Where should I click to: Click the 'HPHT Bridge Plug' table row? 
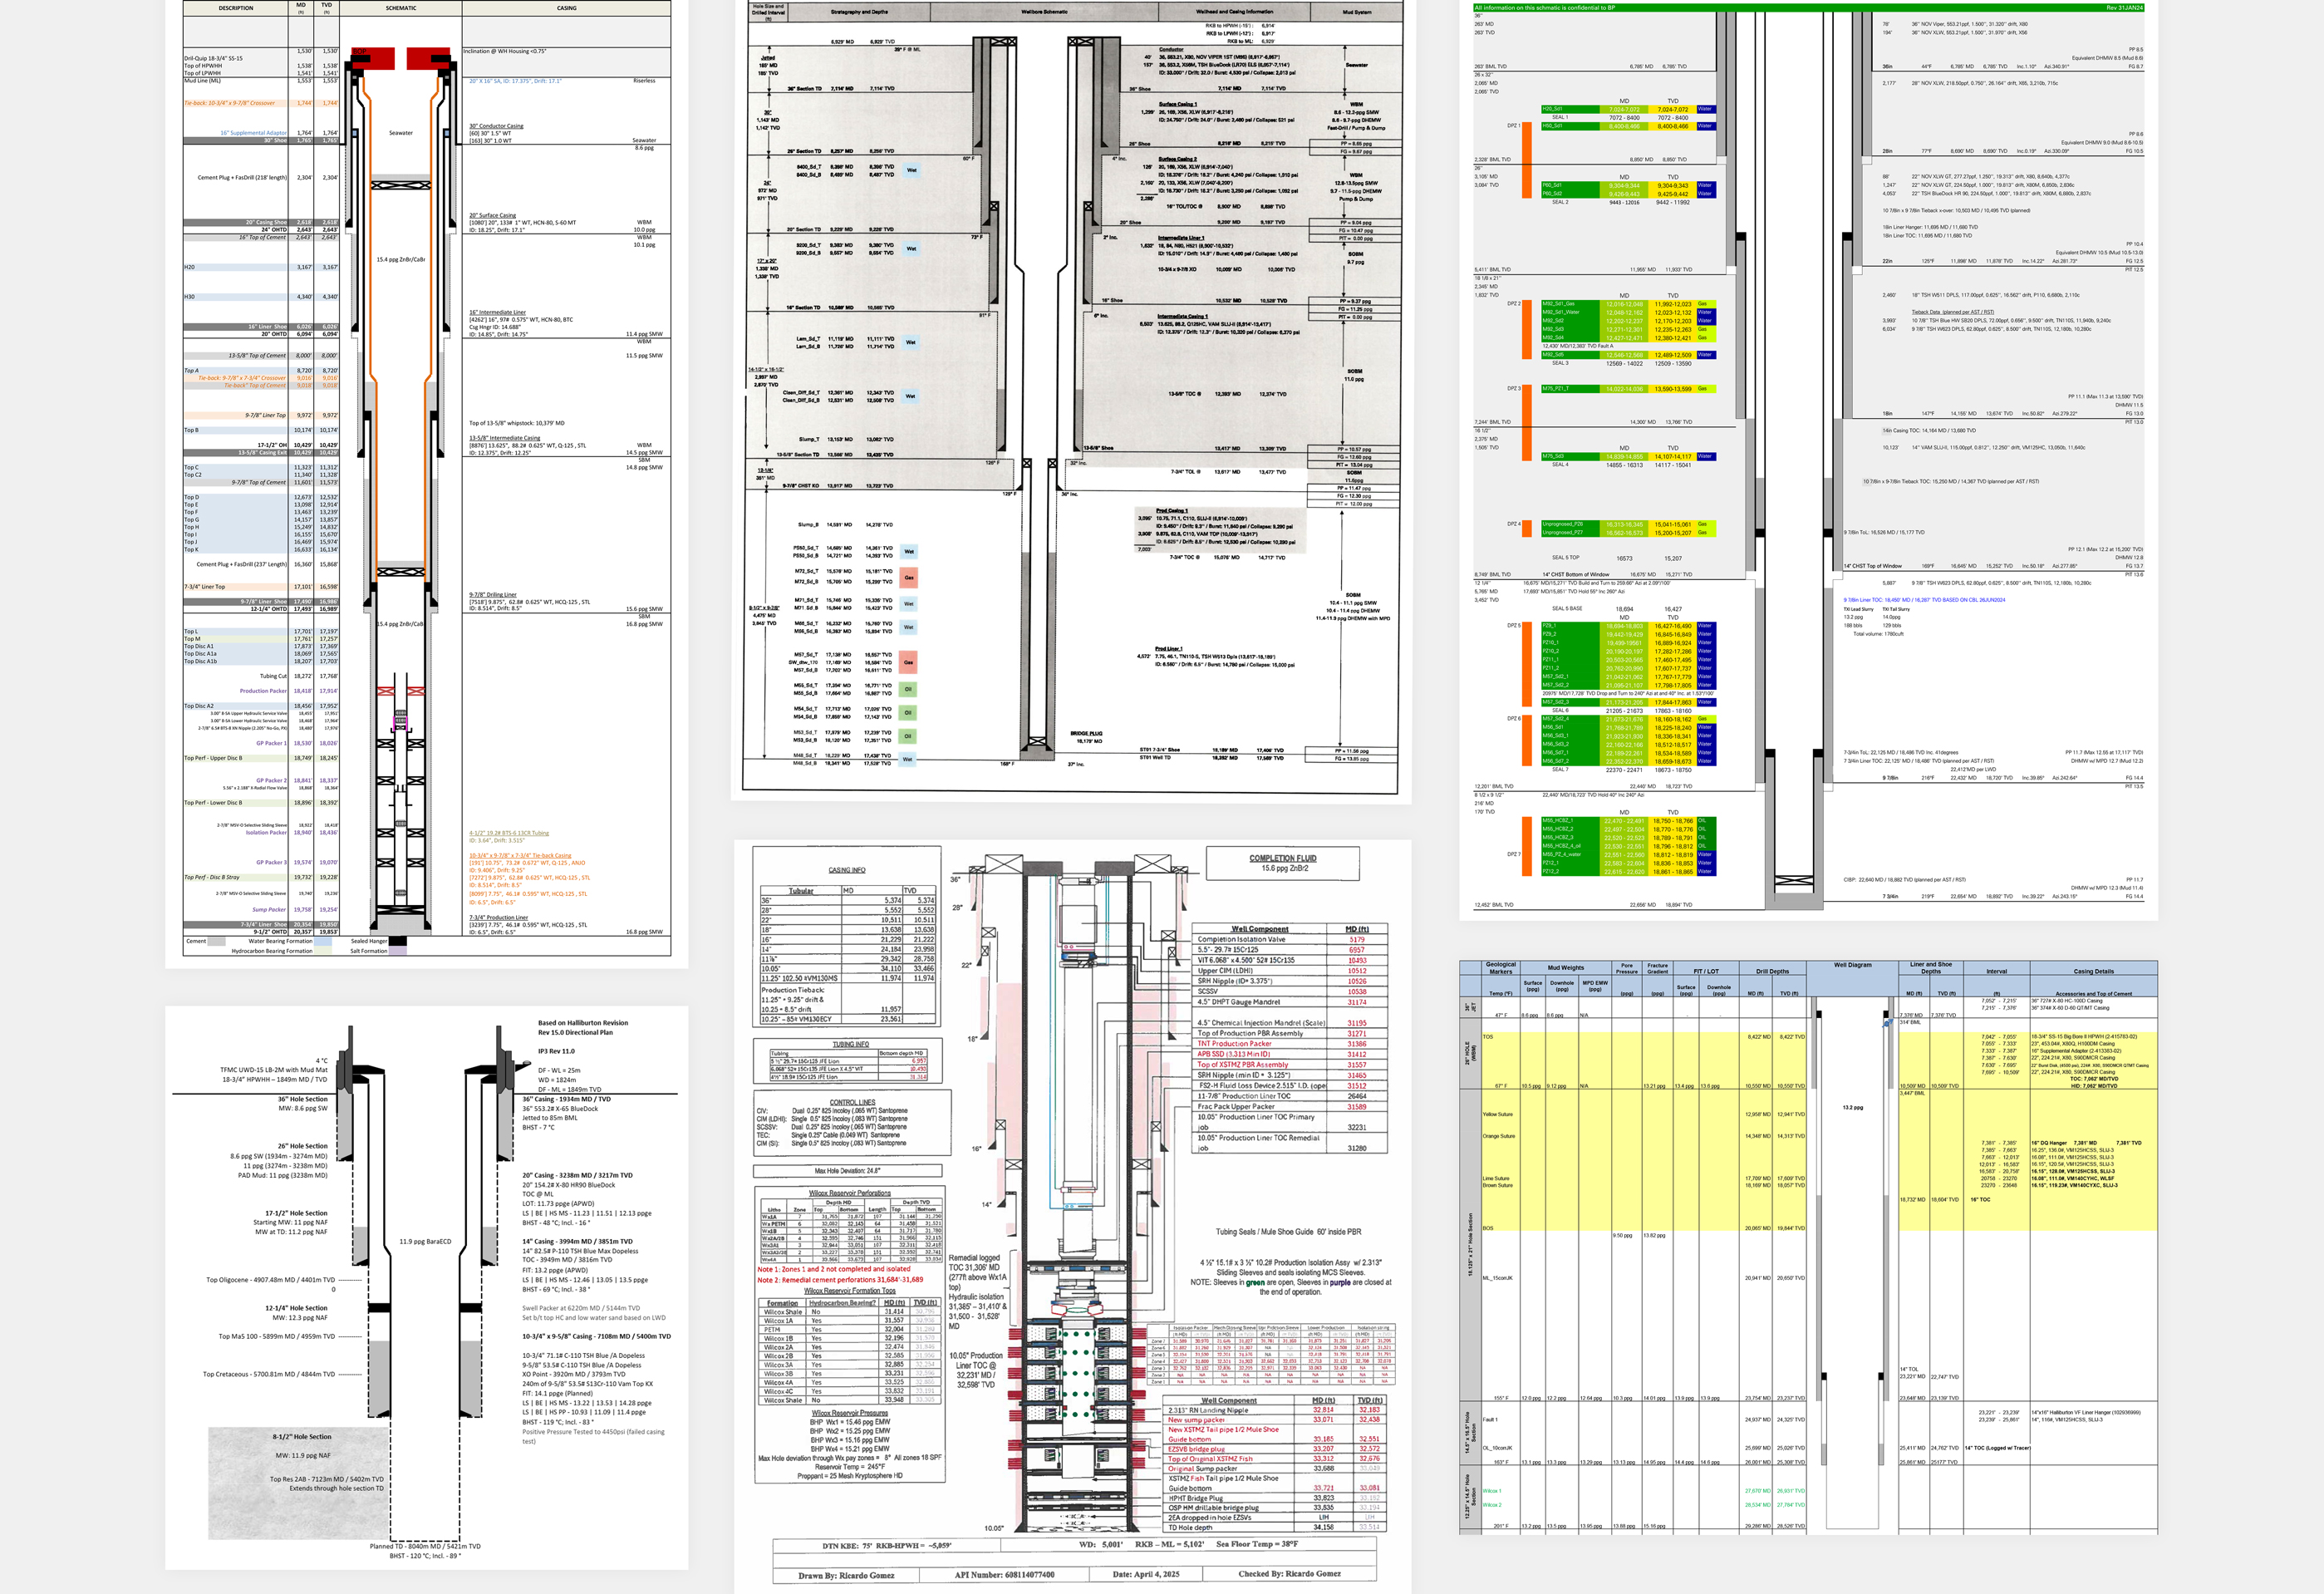coord(1276,1498)
